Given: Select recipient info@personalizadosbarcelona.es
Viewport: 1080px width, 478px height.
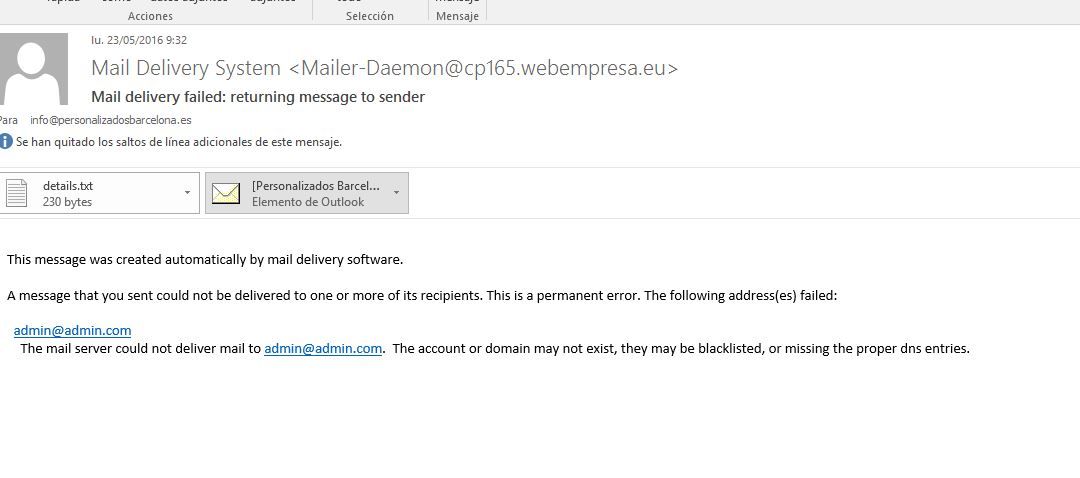Looking at the screenshot, I should tap(111, 120).
